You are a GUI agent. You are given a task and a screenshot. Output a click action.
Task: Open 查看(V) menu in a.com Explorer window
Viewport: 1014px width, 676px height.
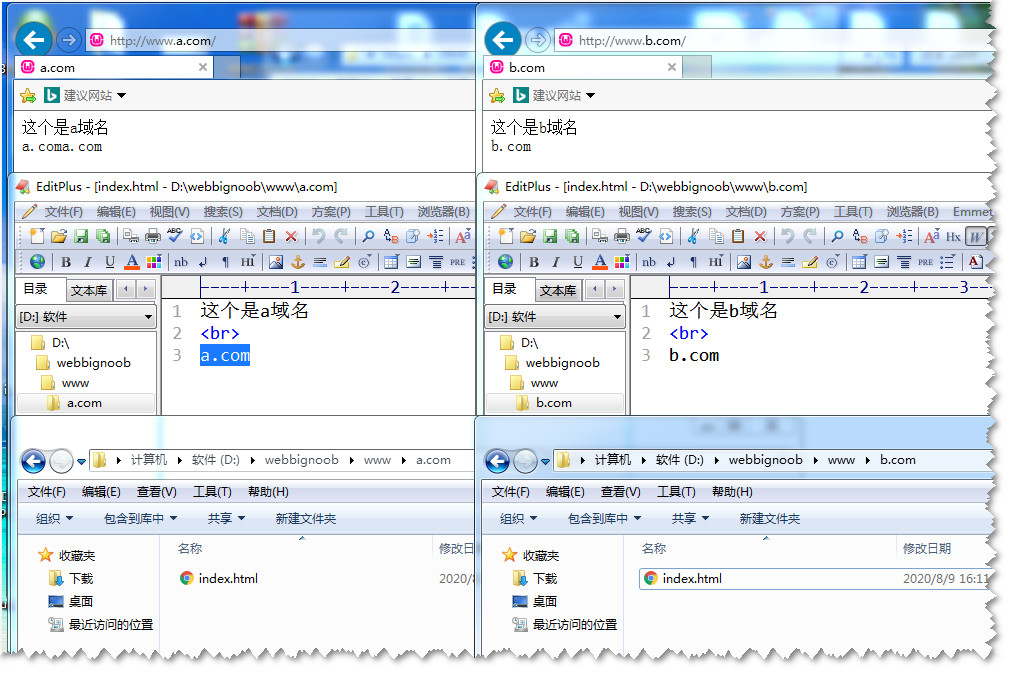pos(156,492)
